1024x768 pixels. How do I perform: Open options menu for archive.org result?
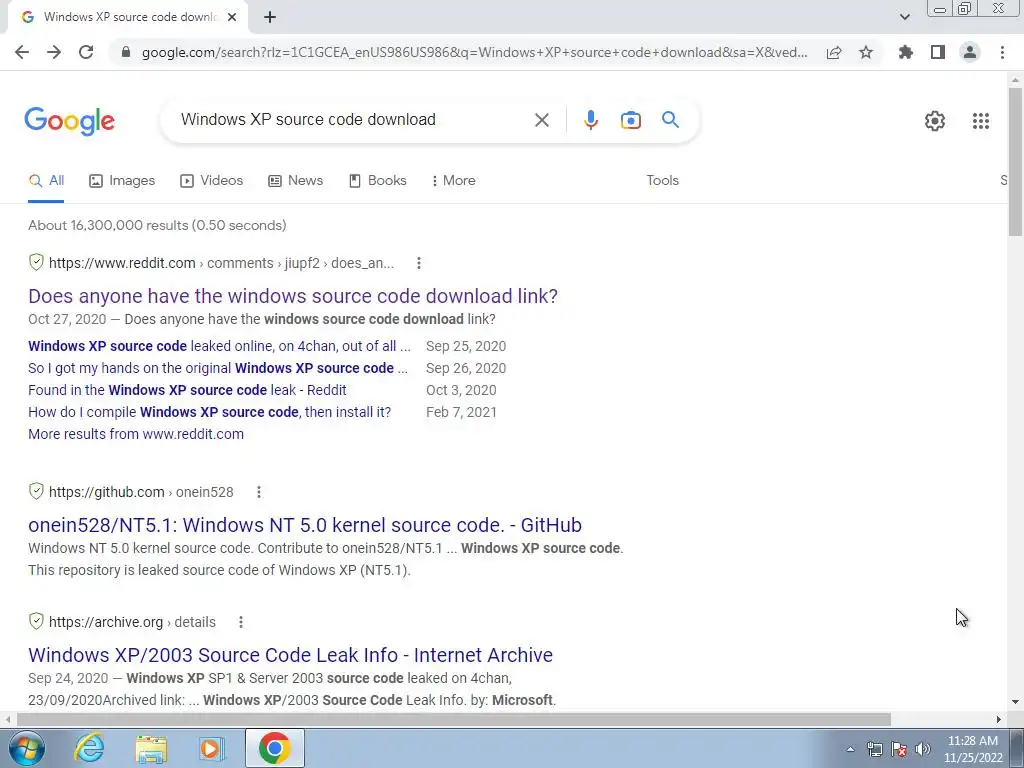click(x=240, y=622)
